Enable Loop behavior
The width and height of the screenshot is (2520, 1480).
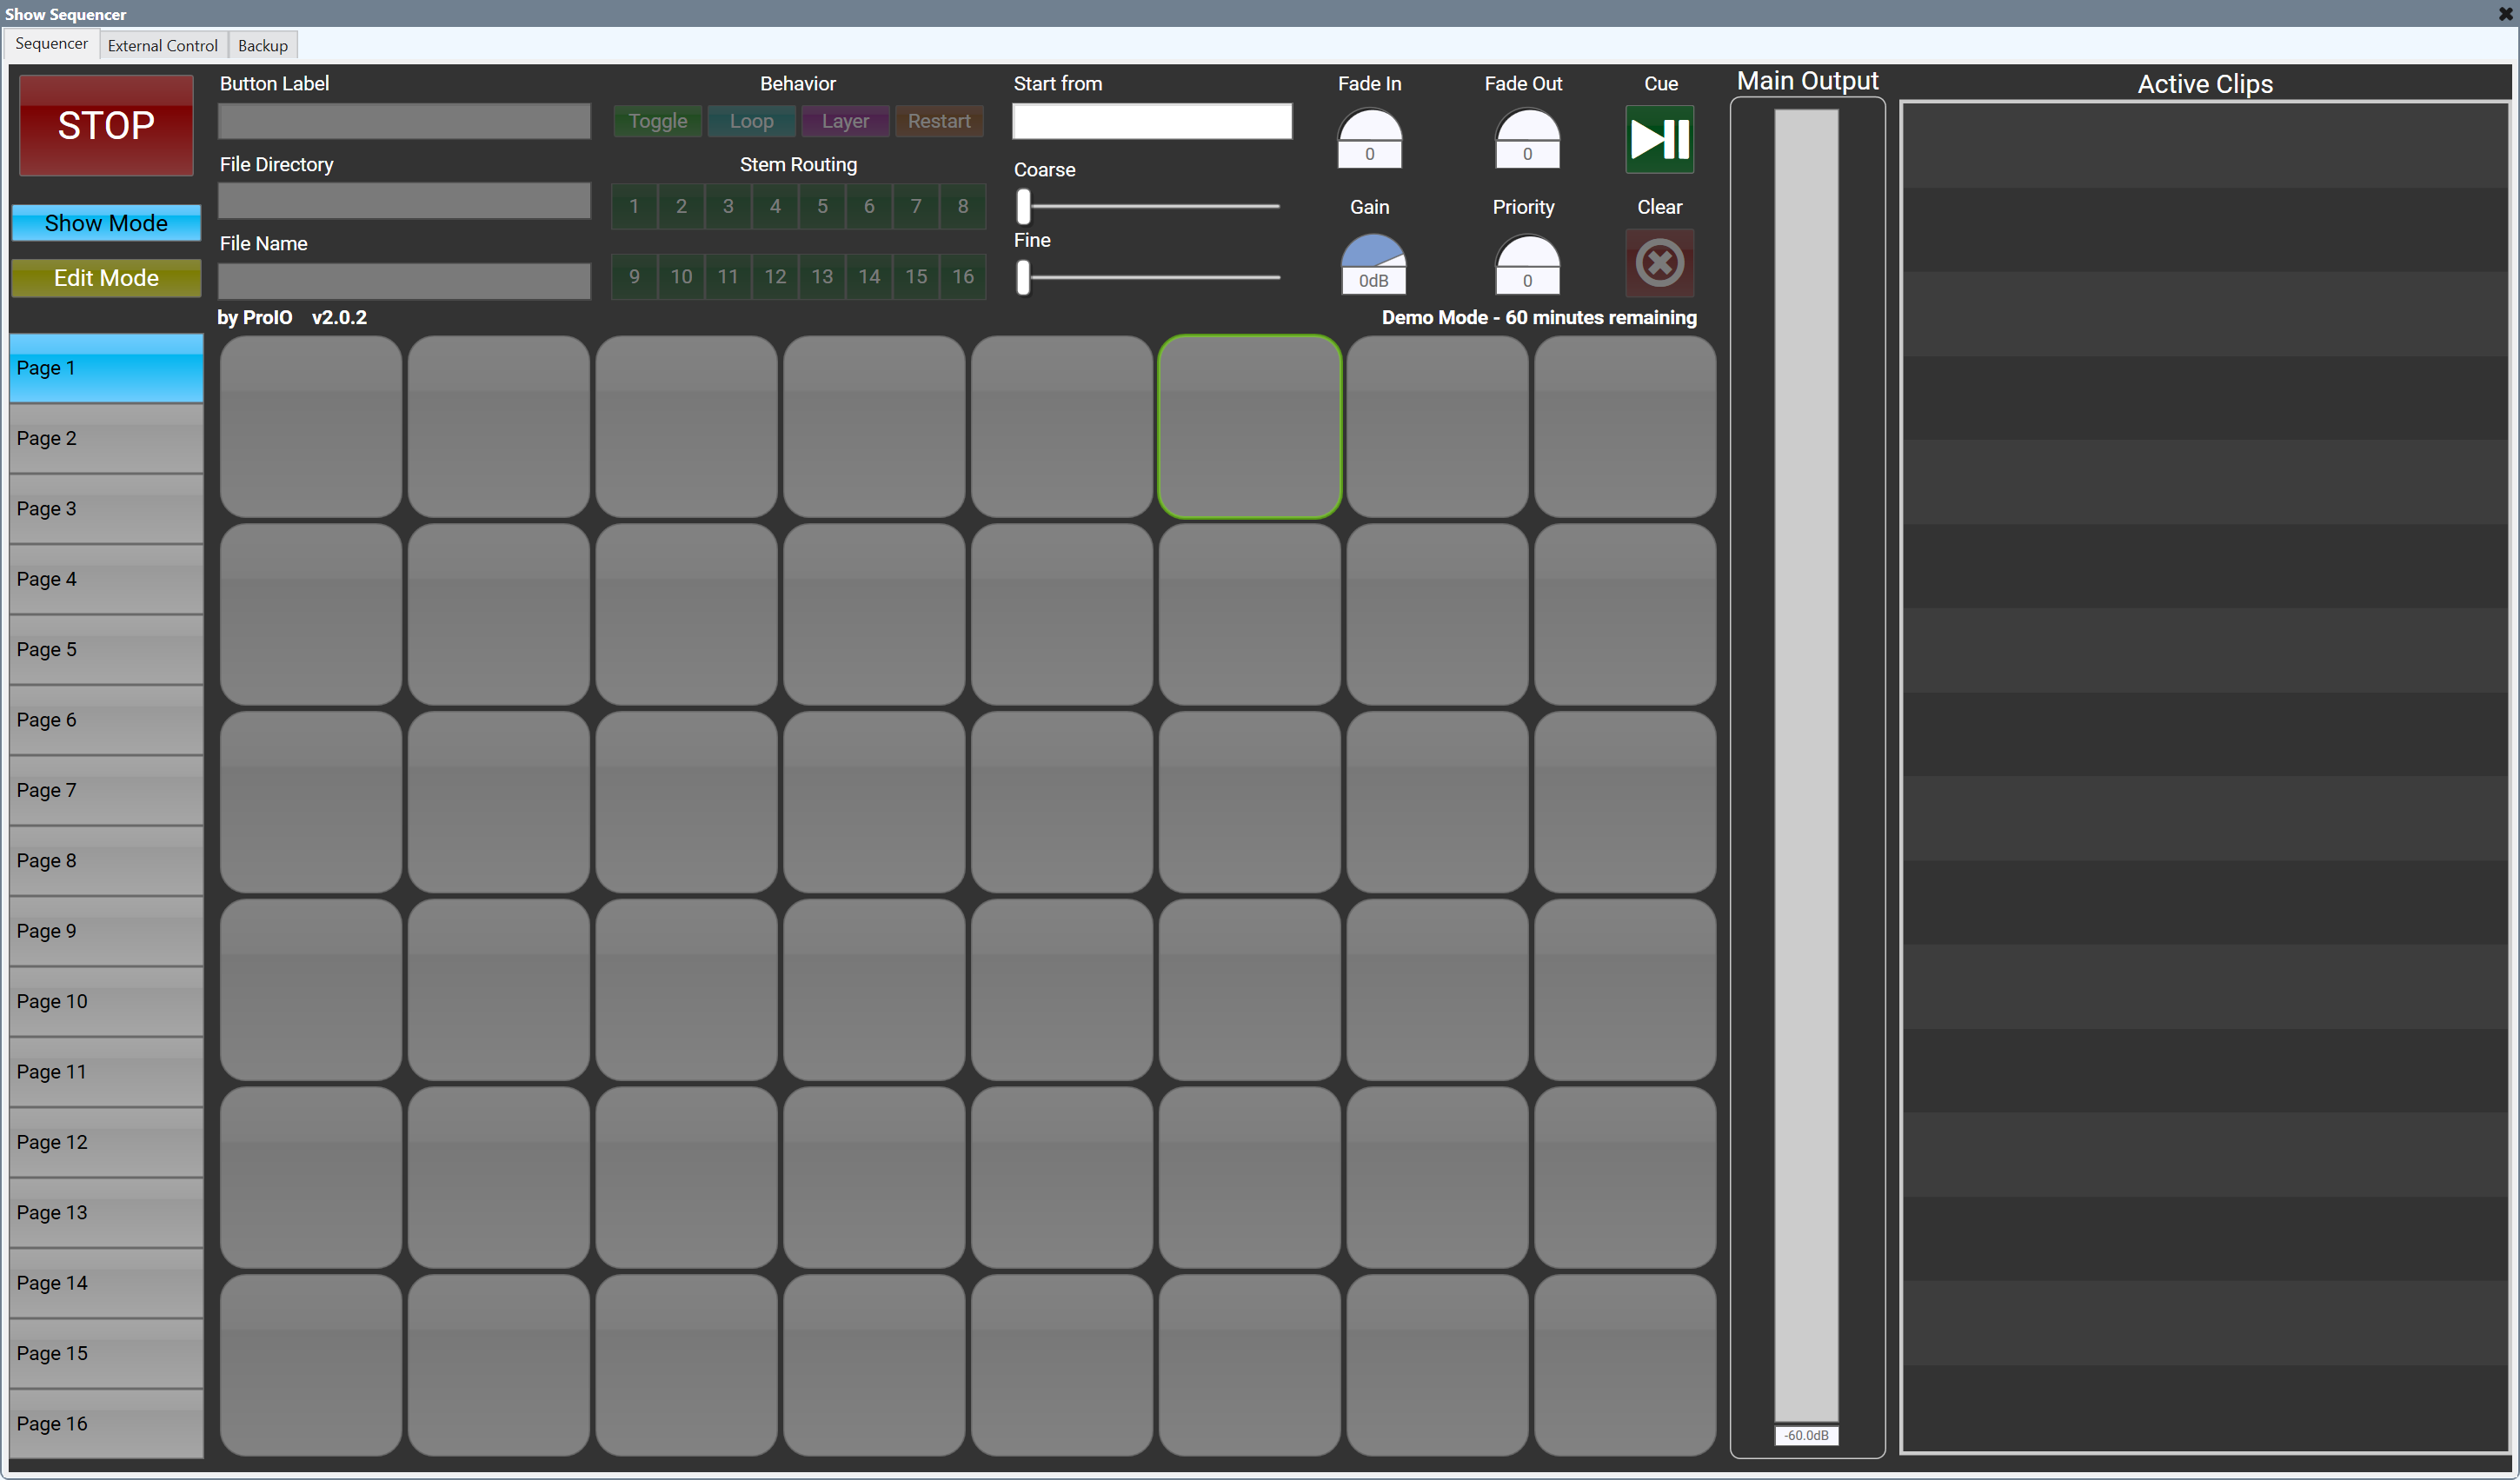click(x=751, y=121)
